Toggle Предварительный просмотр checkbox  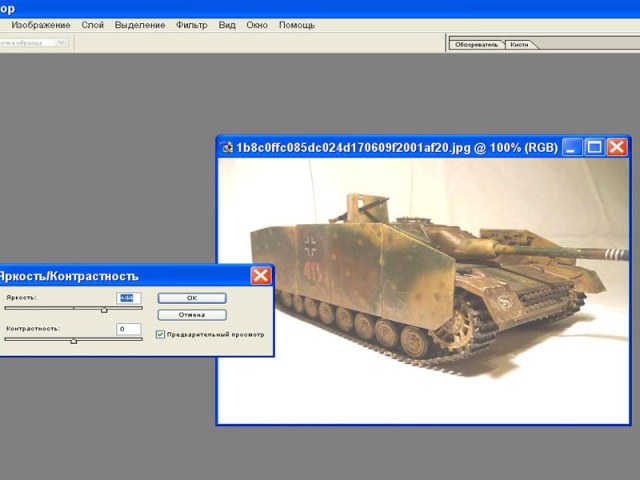[160, 334]
